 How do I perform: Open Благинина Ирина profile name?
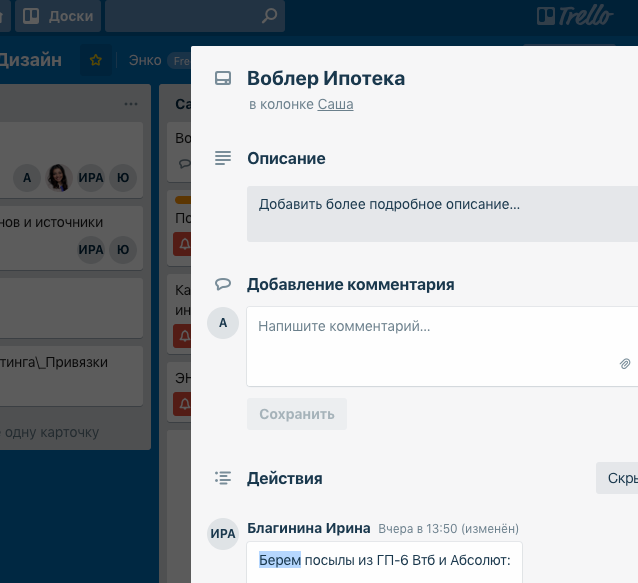point(309,528)
